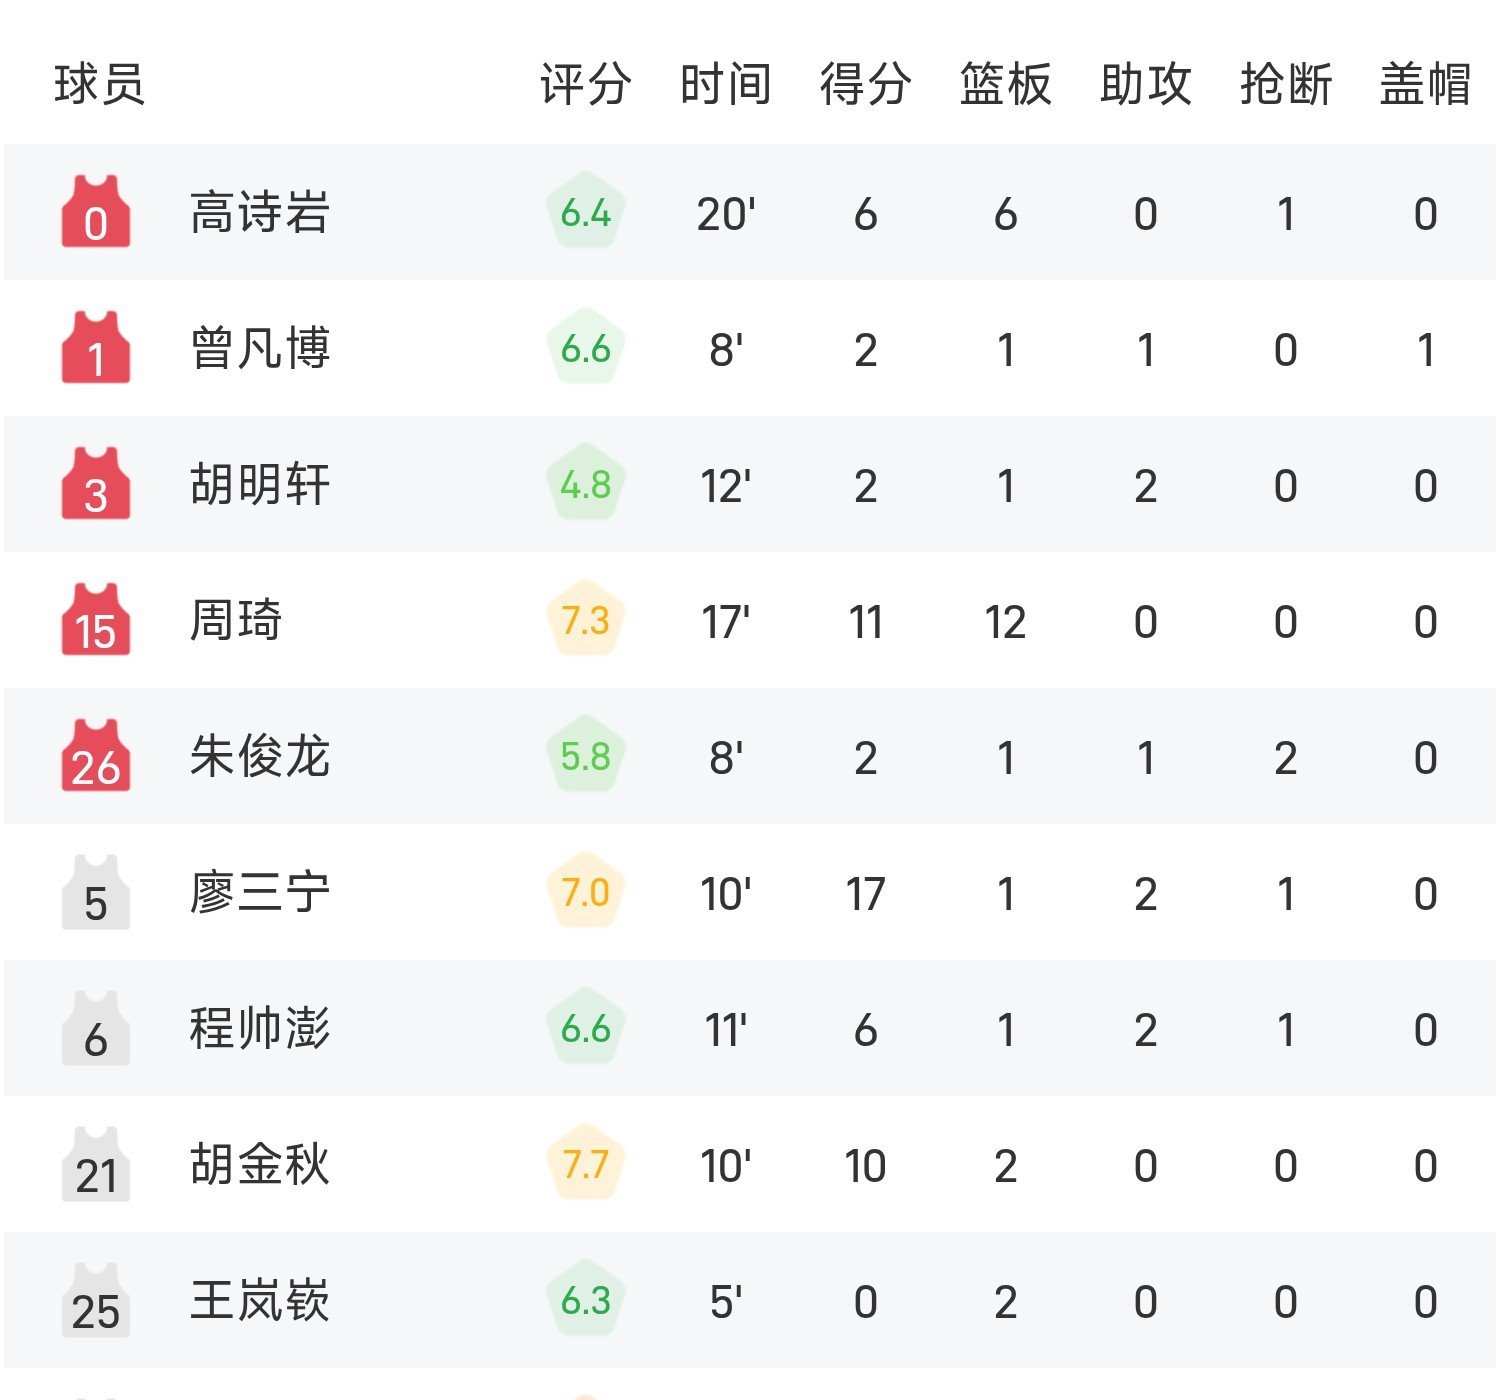Tap the gray number 21 jersey icon
This screenshot has width=1500, height=1400.
pos(96,1164)
